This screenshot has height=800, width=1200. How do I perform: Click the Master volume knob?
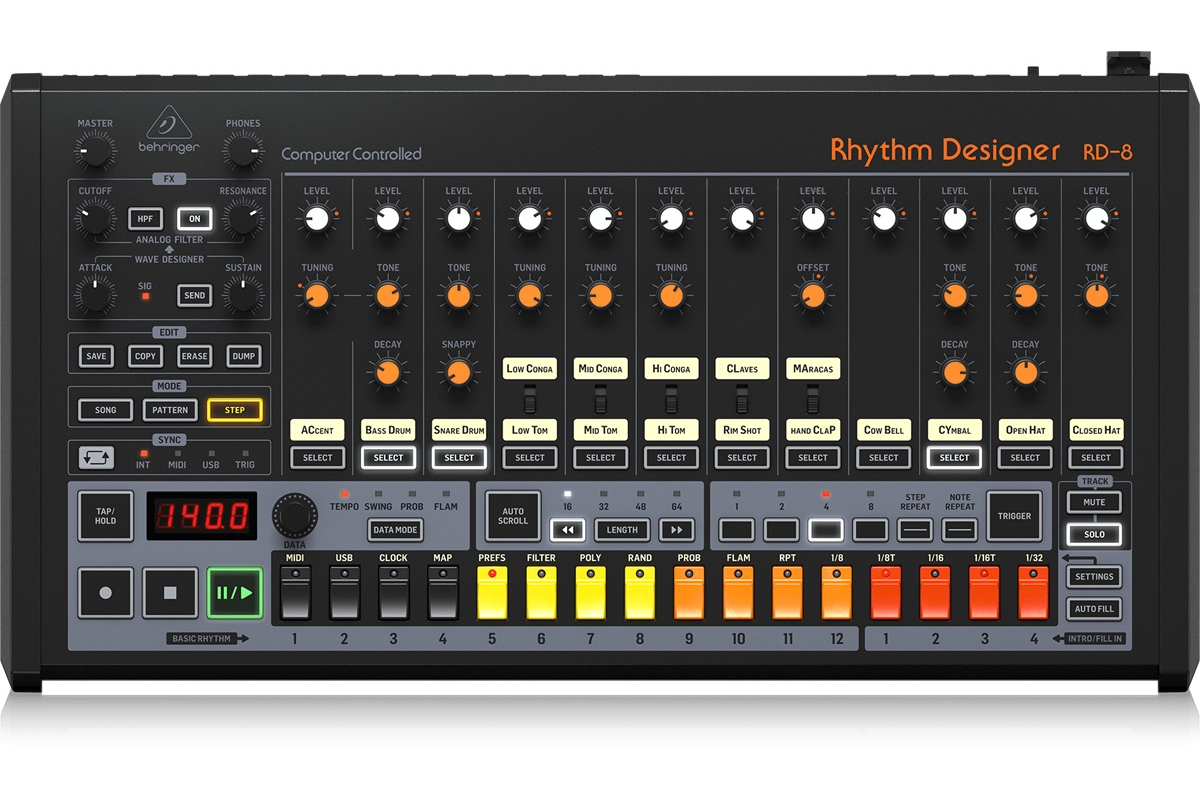(x=94, y=152)
